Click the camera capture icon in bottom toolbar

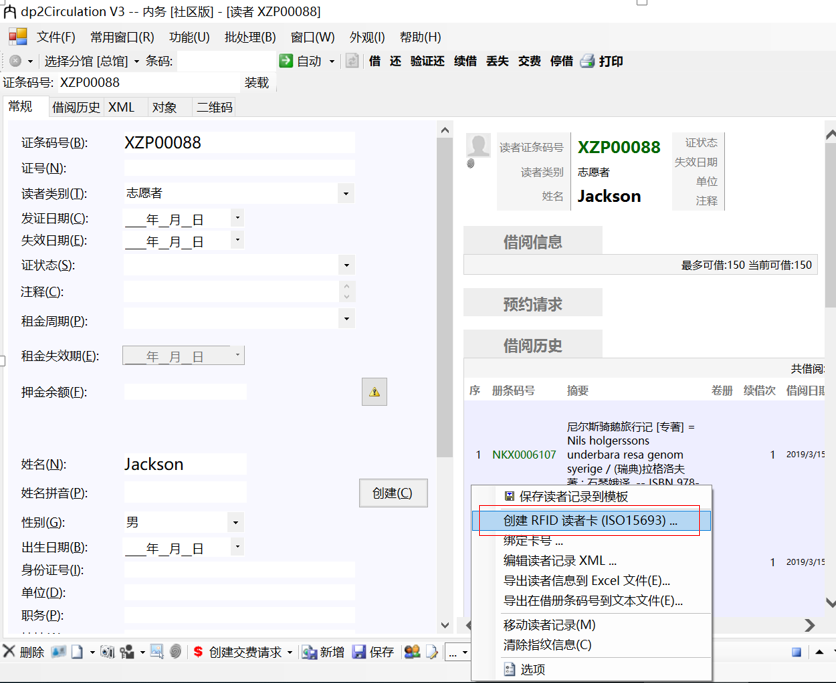pos(107,652)
